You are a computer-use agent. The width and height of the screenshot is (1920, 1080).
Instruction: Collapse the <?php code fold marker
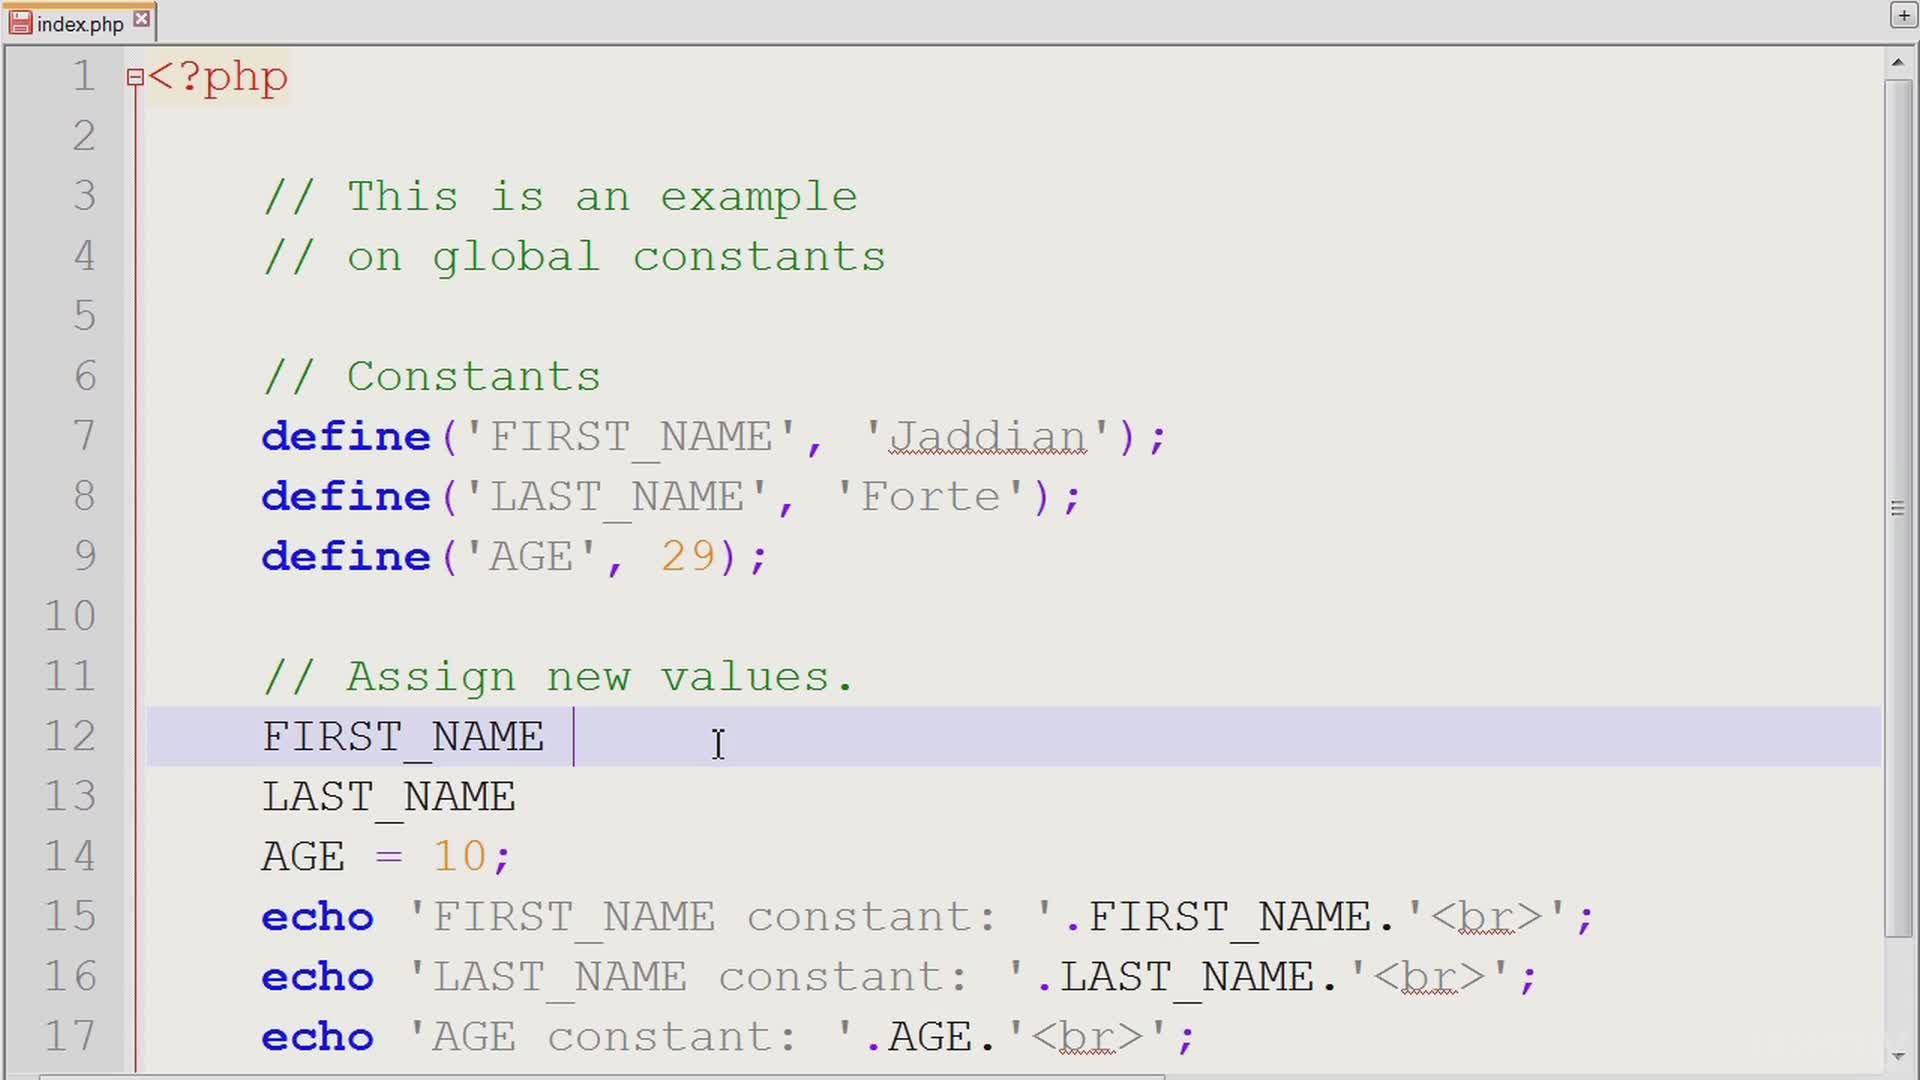coord(135,77)
